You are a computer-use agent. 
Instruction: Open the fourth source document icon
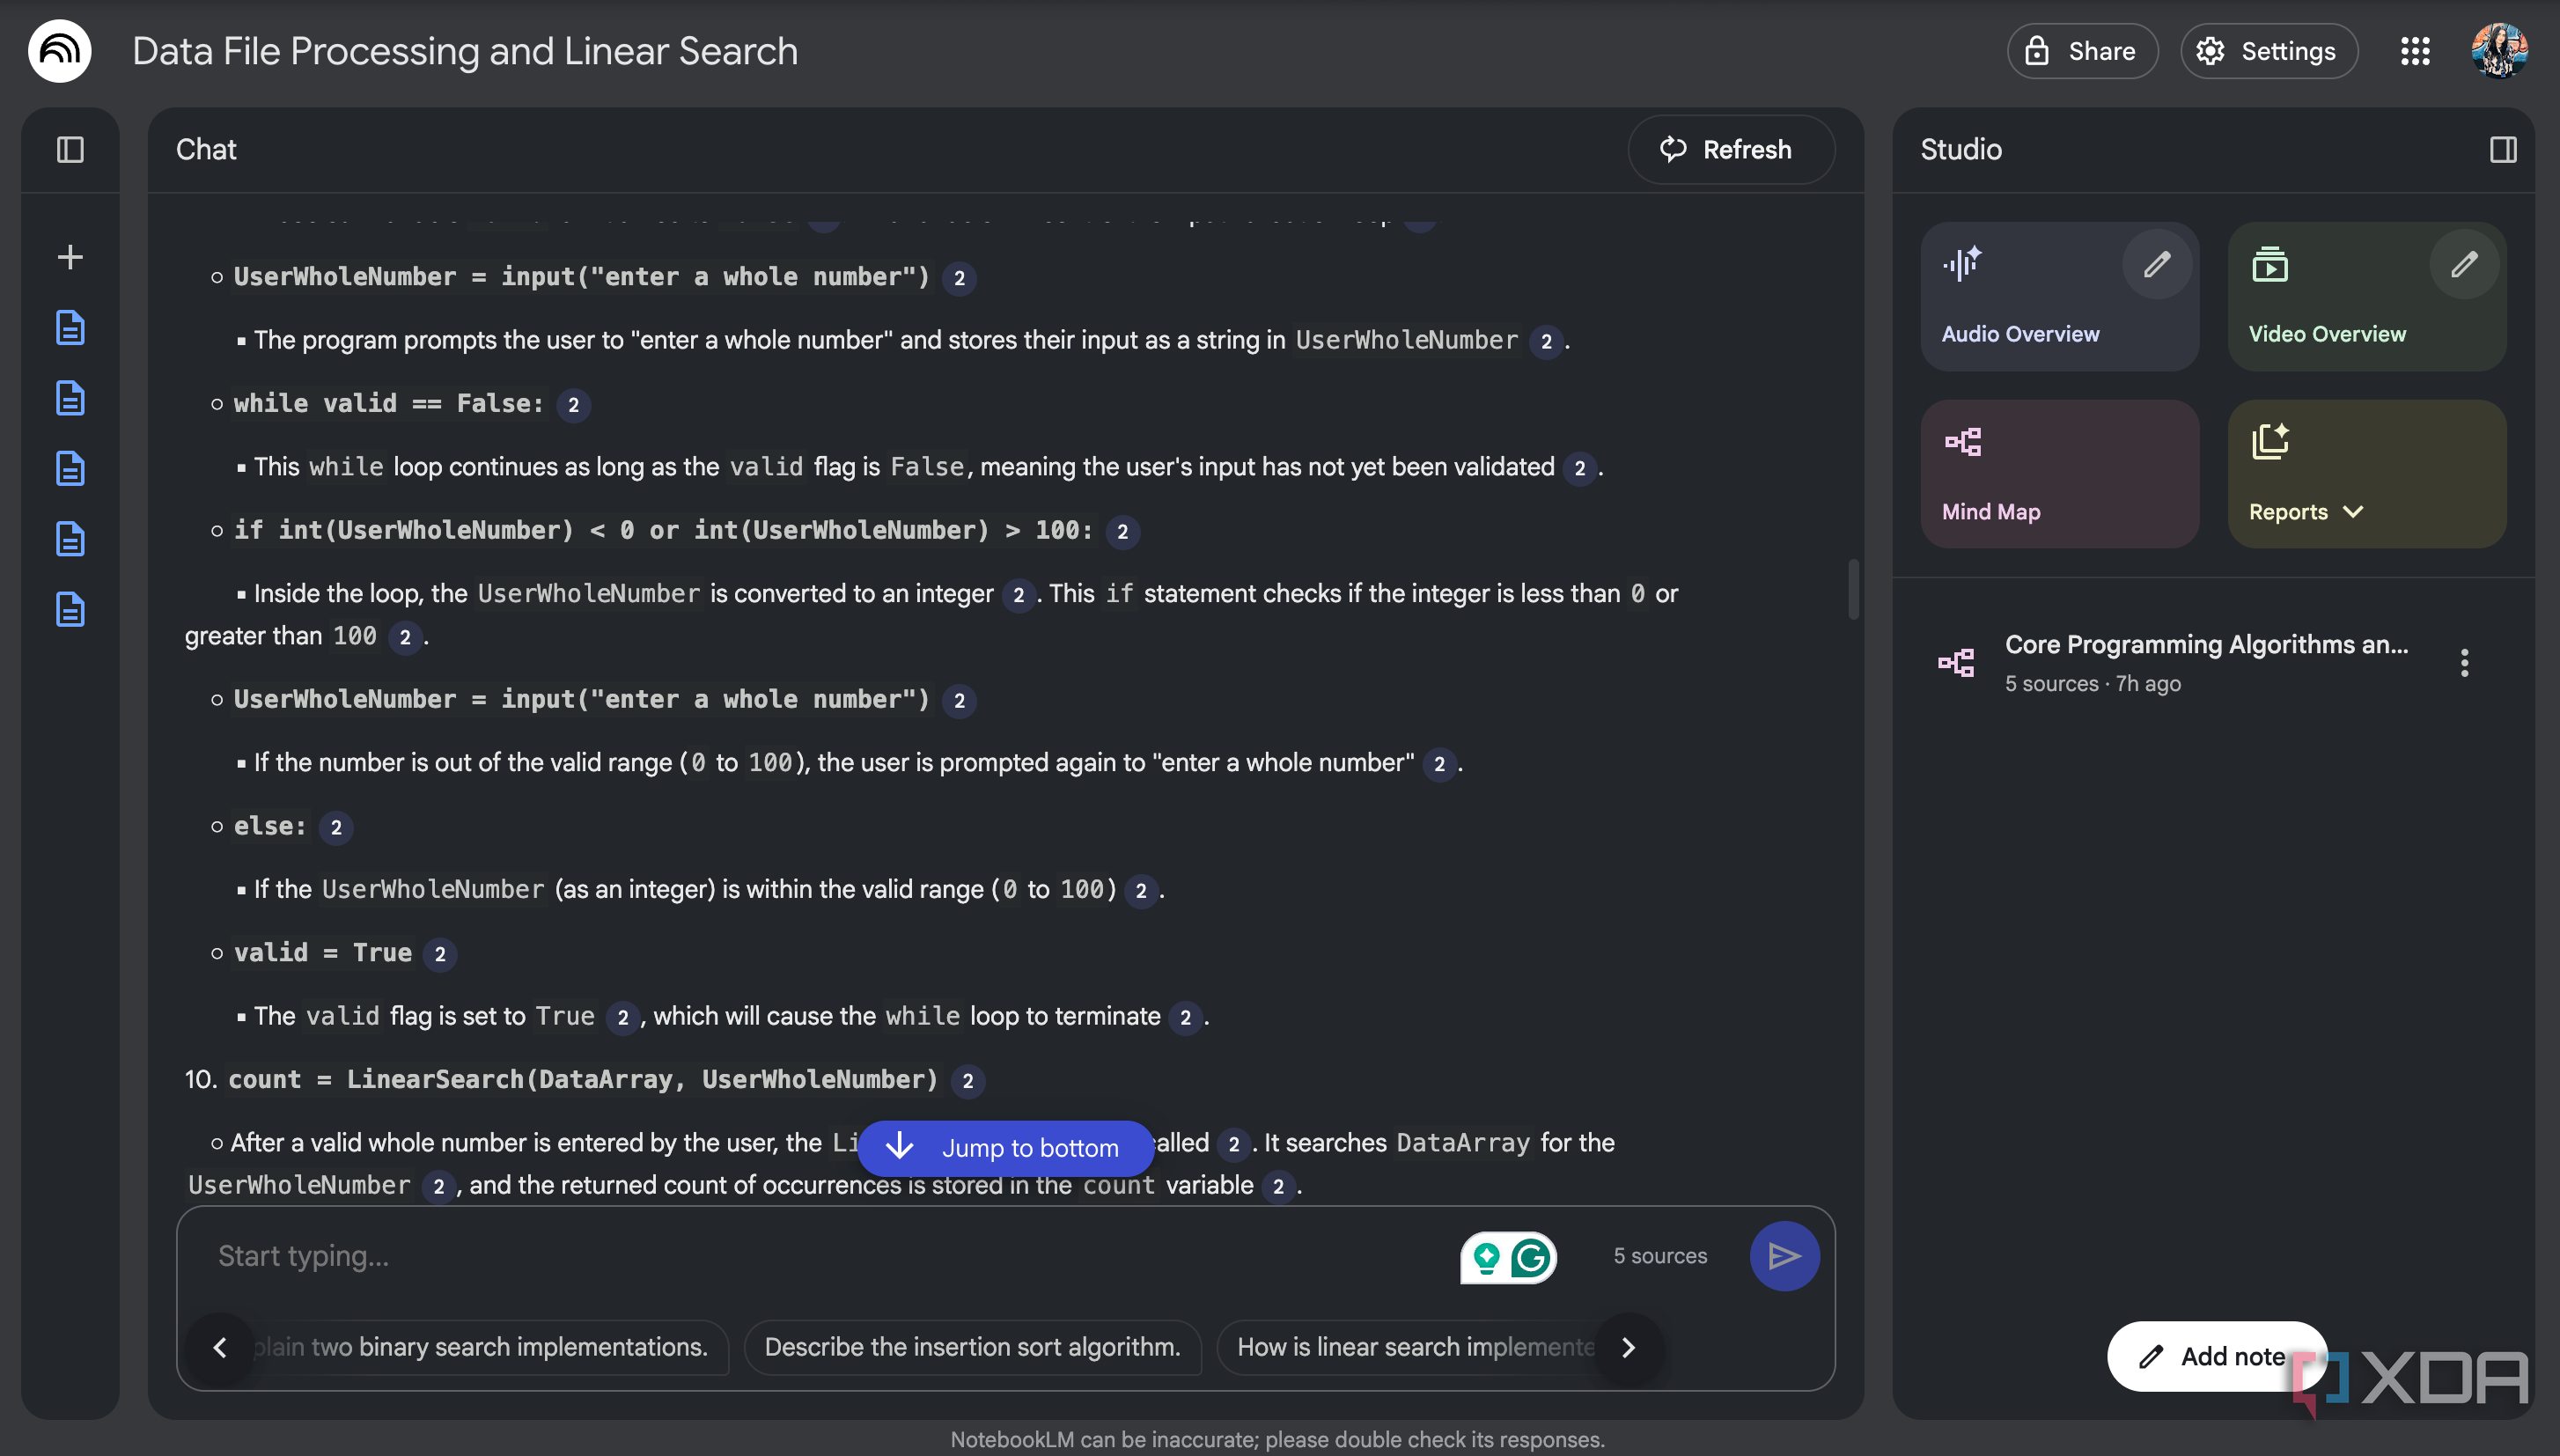70,539
